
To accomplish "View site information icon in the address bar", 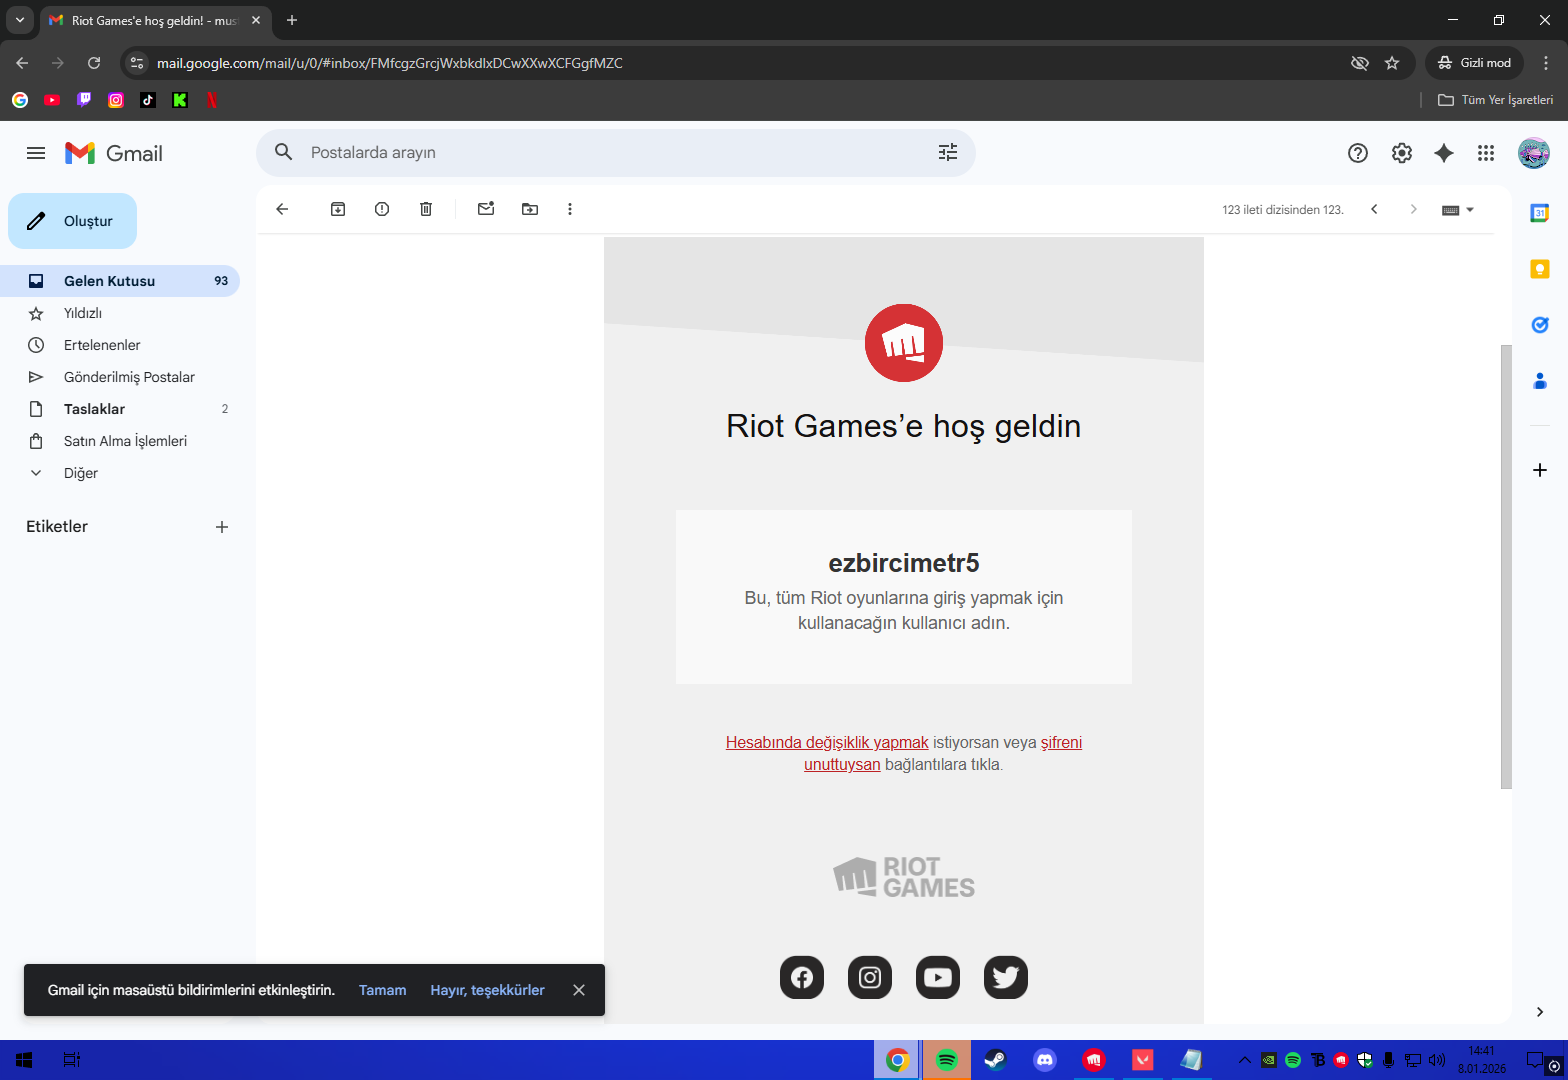I will (138, 63).
